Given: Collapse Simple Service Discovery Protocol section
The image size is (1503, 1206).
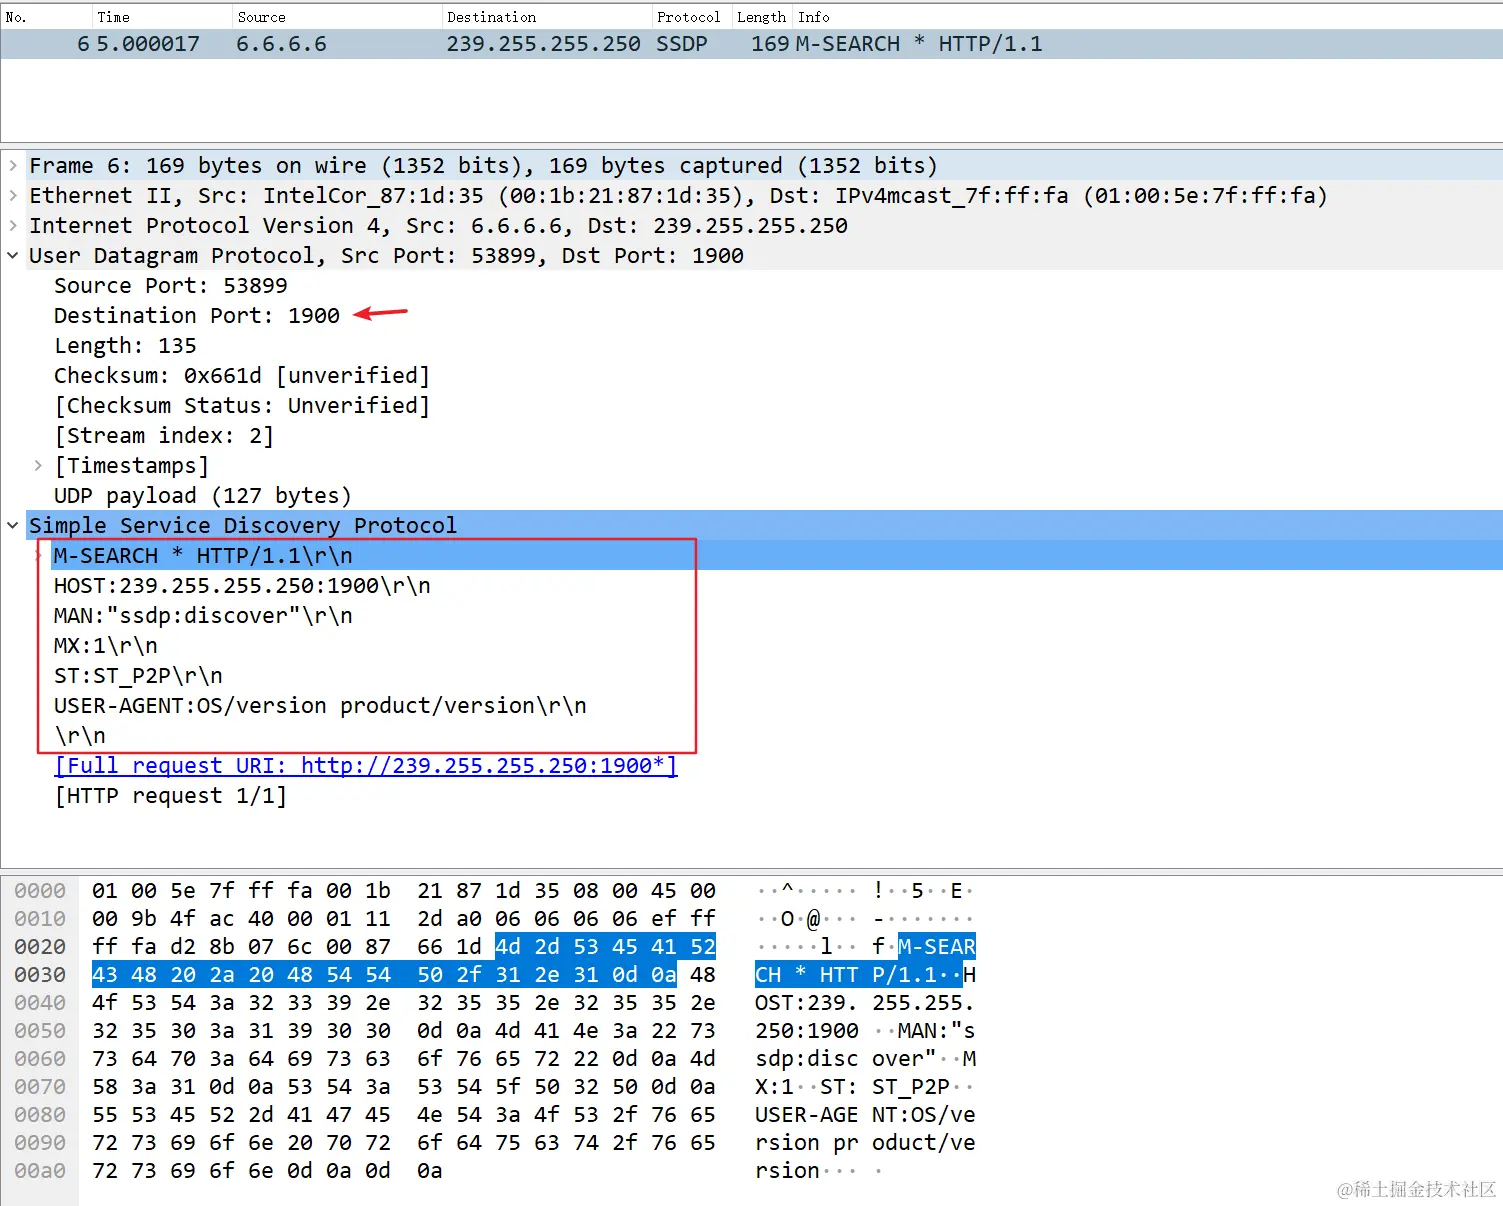Looking at the screenshot, I should click(13, 526).
